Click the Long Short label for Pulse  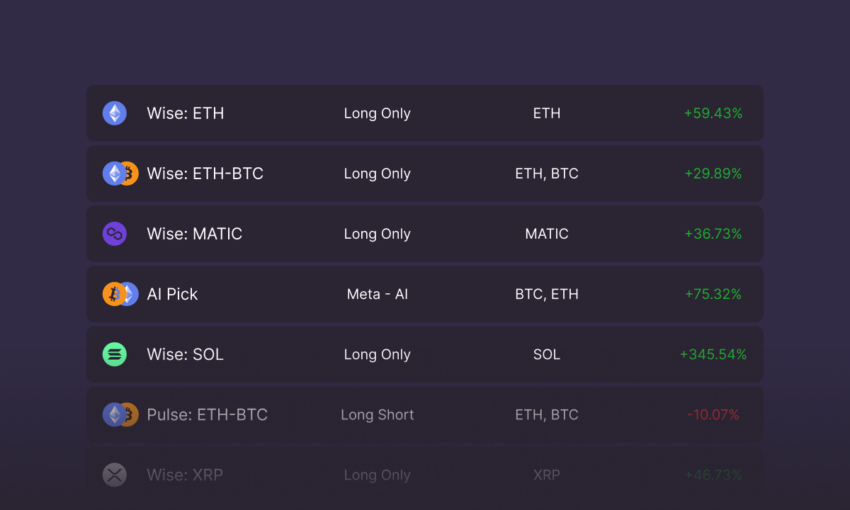pos(377,415)
